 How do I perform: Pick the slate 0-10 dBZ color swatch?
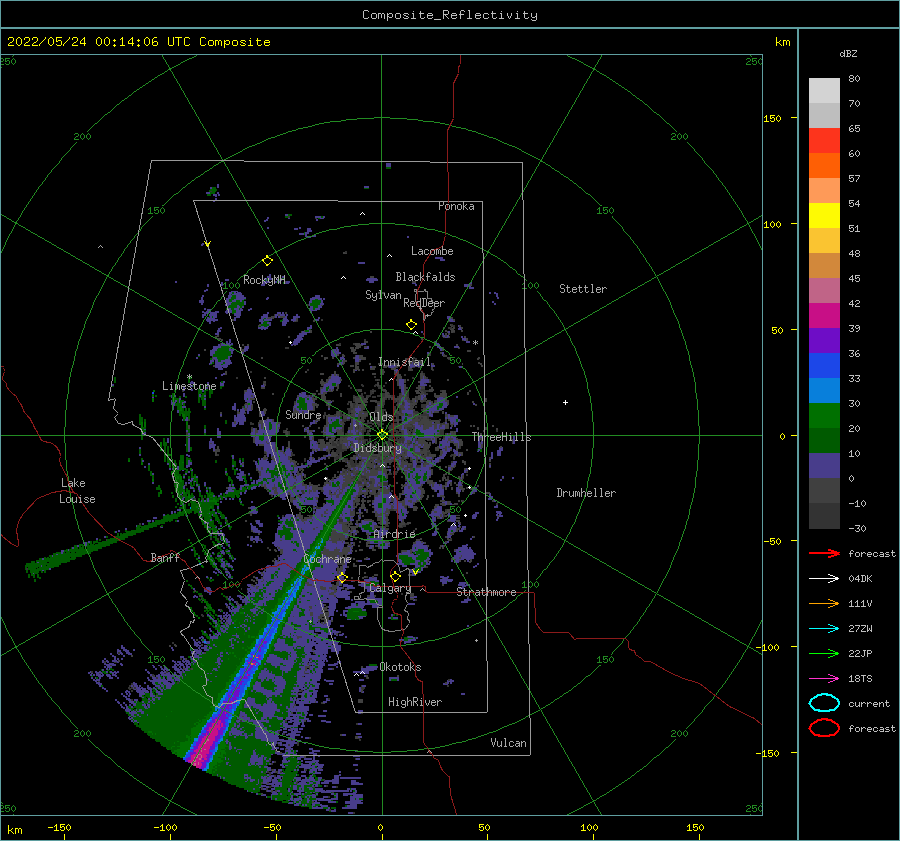point(824,466)
